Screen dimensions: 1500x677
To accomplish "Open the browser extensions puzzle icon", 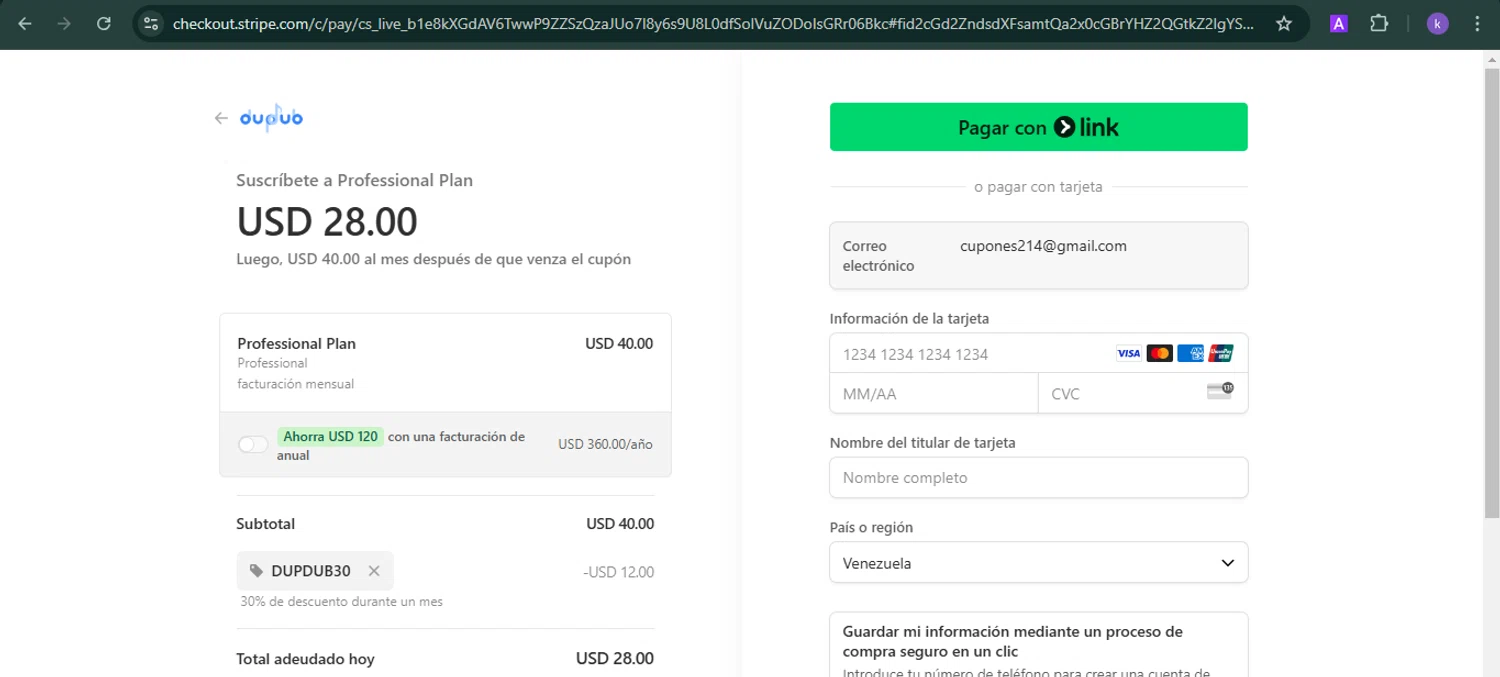I will tap(1379, 23).
